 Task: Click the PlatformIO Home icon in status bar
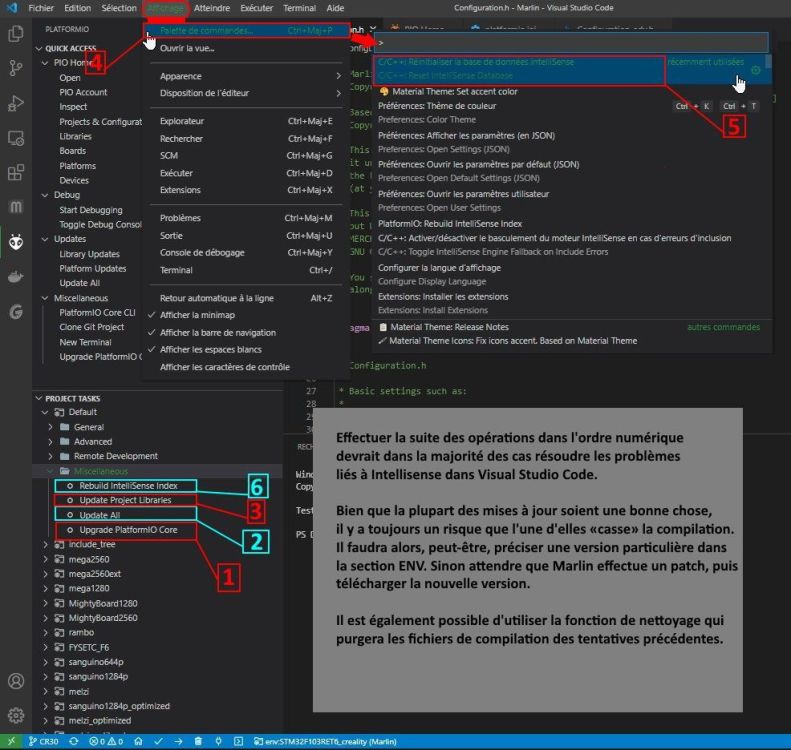point(138,741)
